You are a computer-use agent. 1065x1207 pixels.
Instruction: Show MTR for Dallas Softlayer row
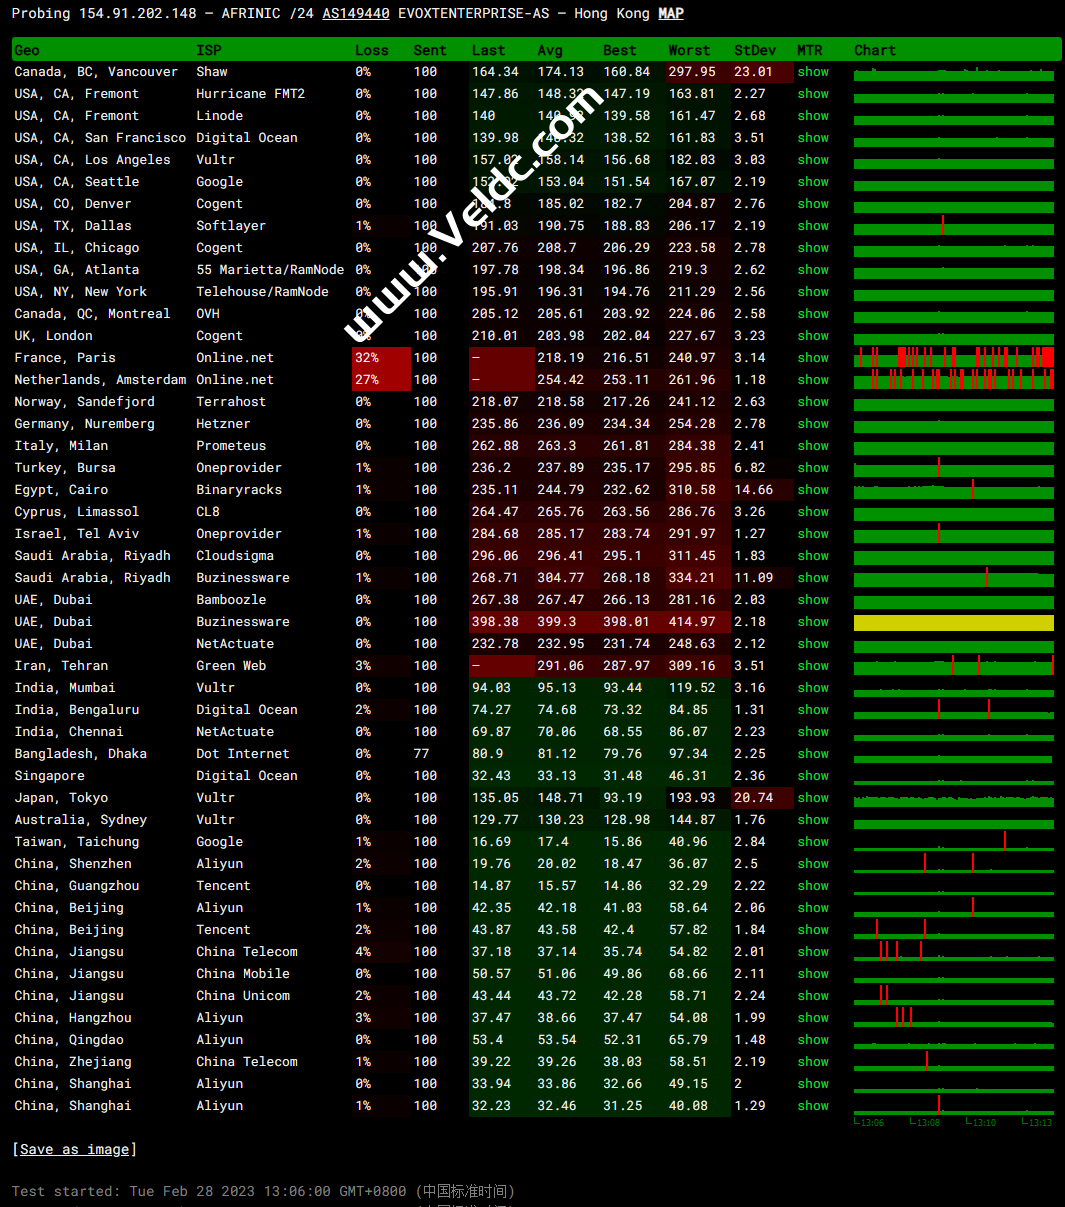[813, 226]
